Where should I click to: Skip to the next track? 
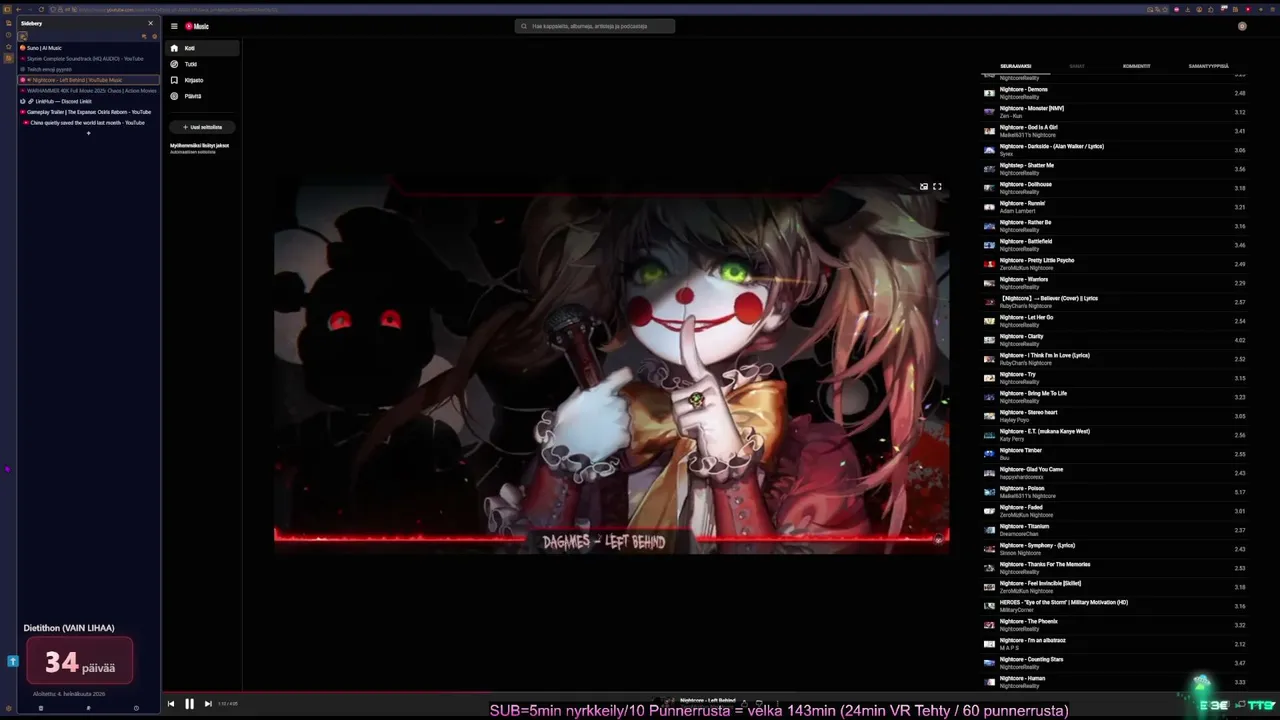pos(207,704)
